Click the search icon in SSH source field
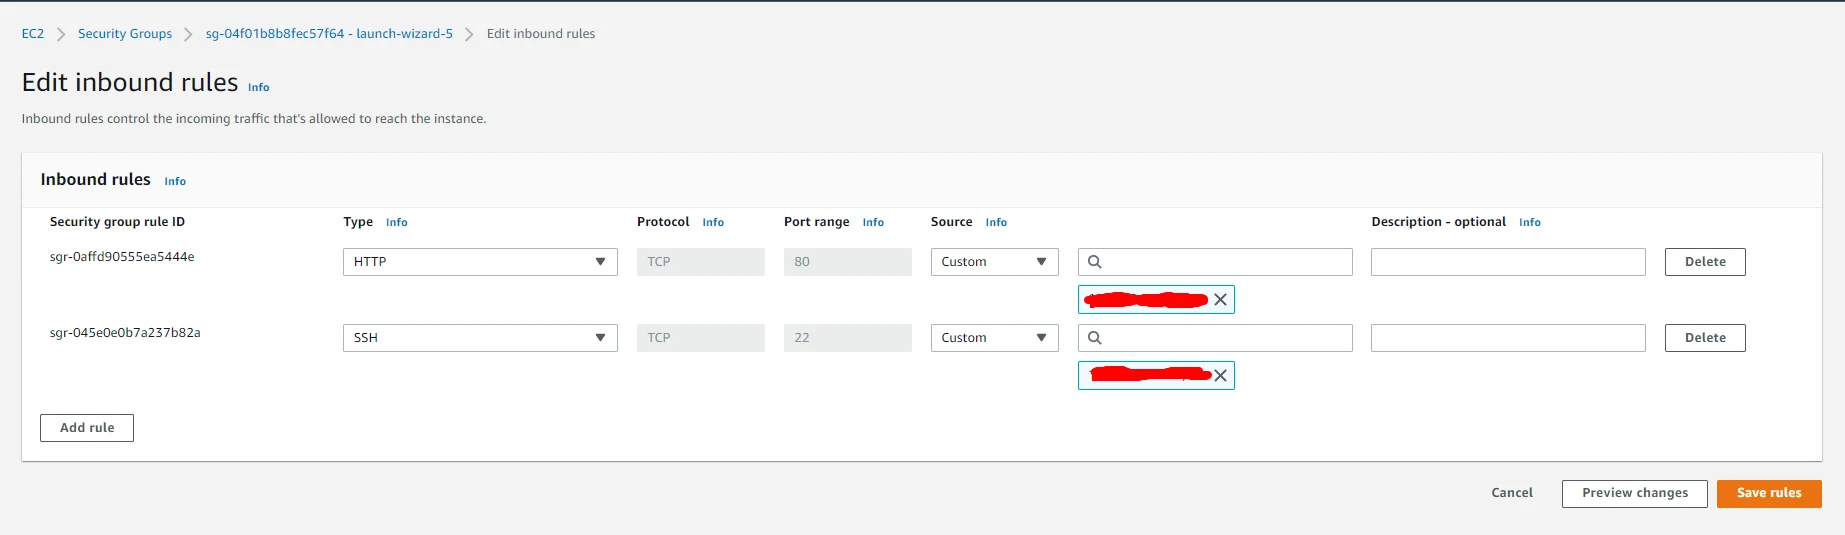Viewport: 1845px width, 535px height. click(1095, 338)
